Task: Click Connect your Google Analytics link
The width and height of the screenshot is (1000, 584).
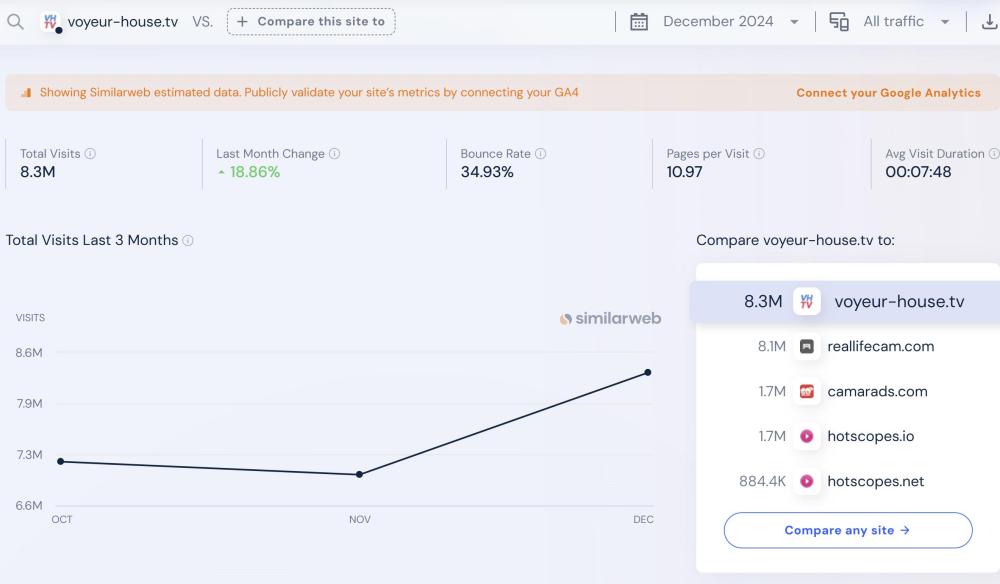Action: coord(888,93)
